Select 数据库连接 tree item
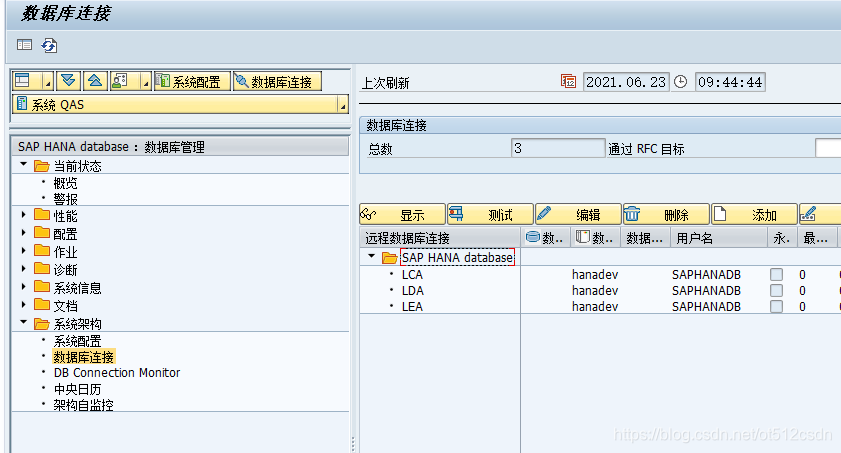 pos(84,357)
